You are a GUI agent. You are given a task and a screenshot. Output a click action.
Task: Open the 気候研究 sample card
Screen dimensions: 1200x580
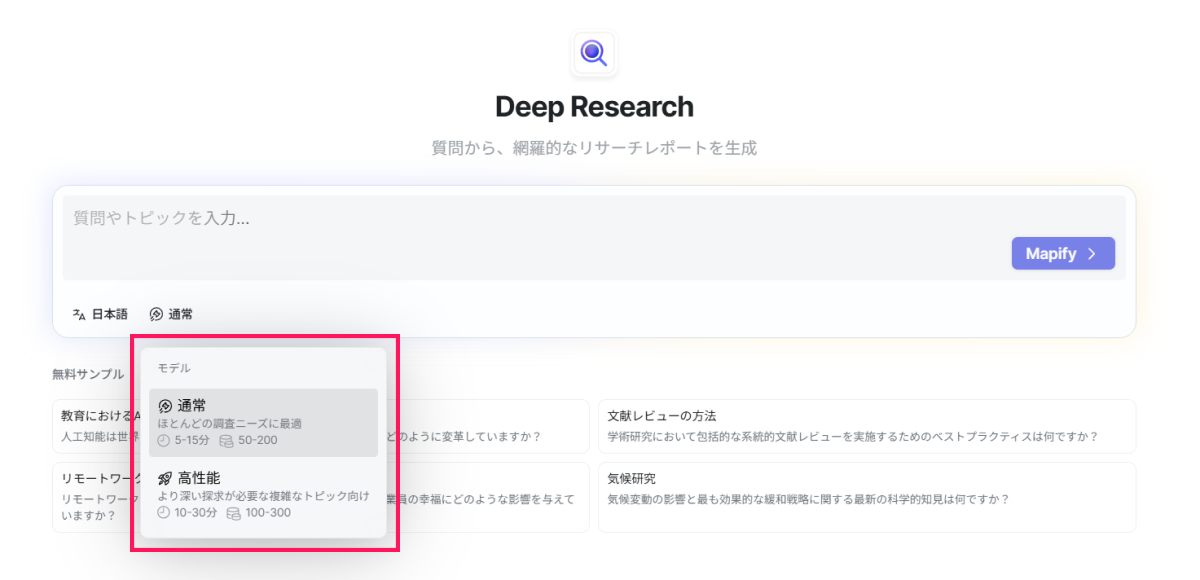point(866,489)
